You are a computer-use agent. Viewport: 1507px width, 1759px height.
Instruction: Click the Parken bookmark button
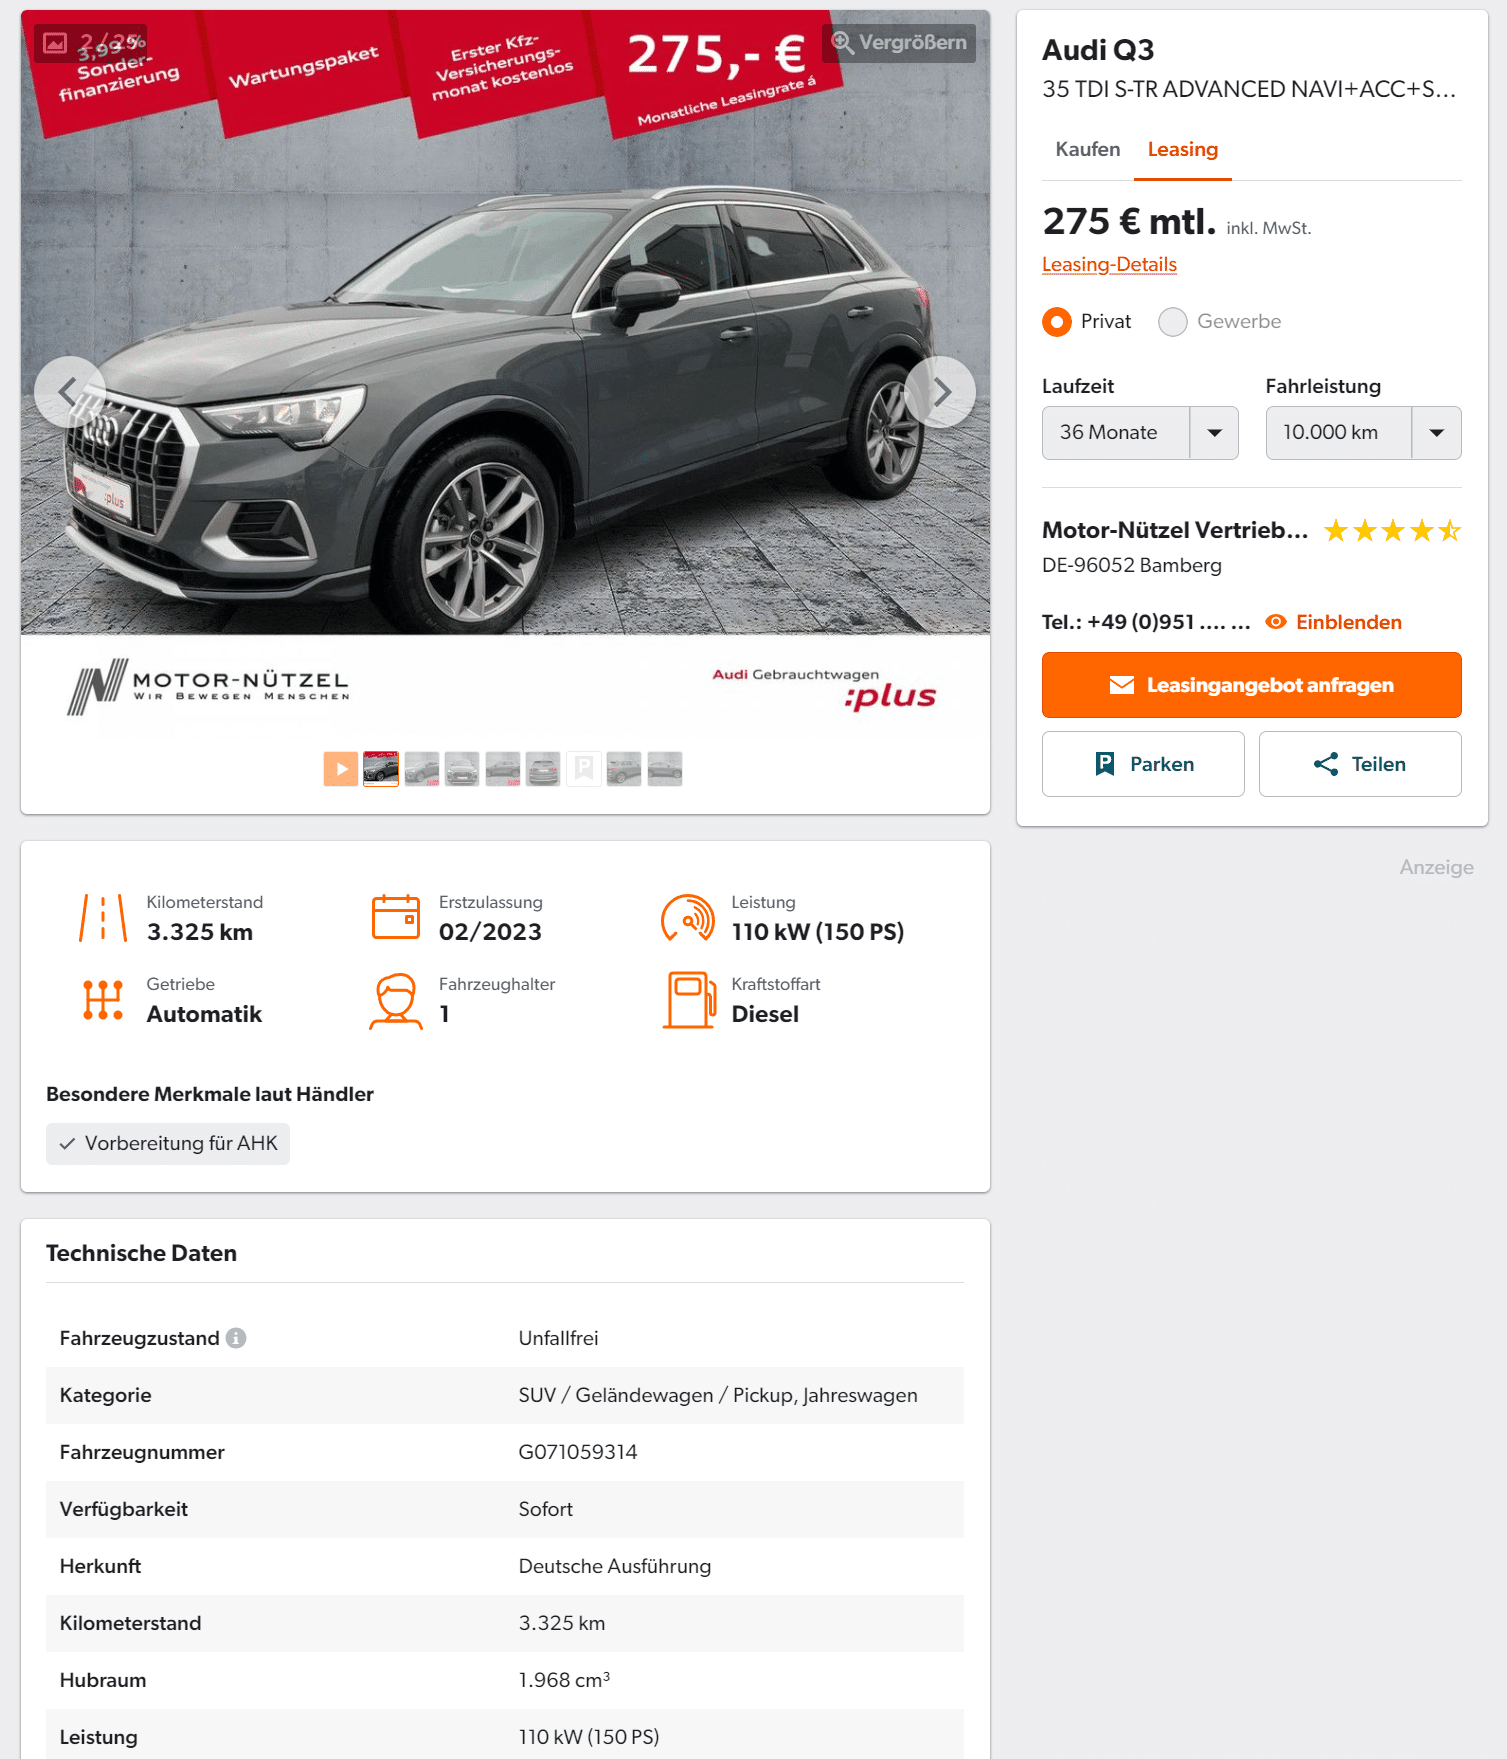pos(1143,764)
